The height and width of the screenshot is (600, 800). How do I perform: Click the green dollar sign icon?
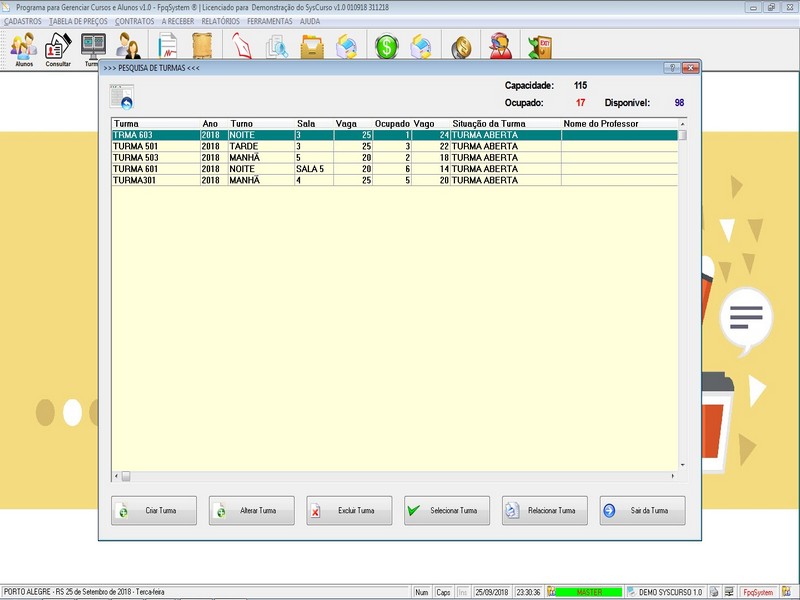(386, 47)
